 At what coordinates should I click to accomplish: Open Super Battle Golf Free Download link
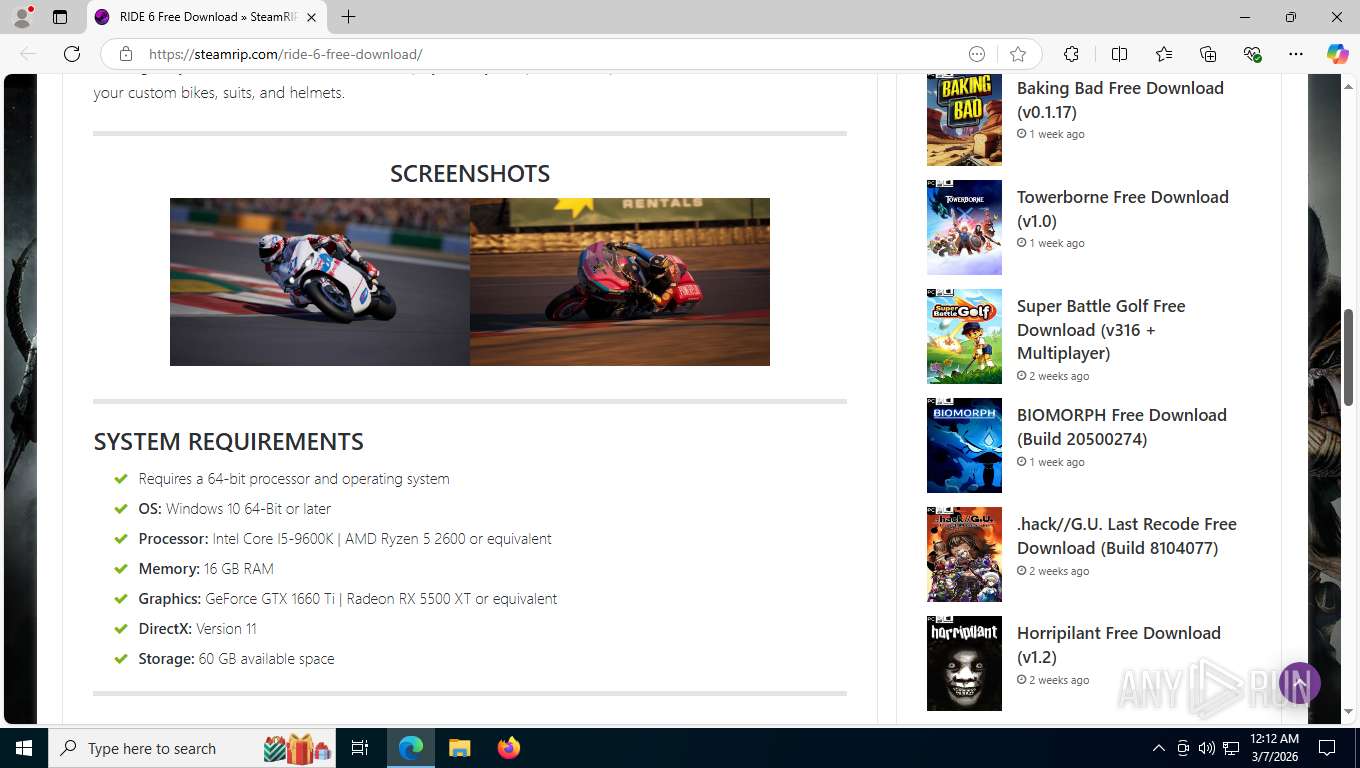tap(1101, 330)
